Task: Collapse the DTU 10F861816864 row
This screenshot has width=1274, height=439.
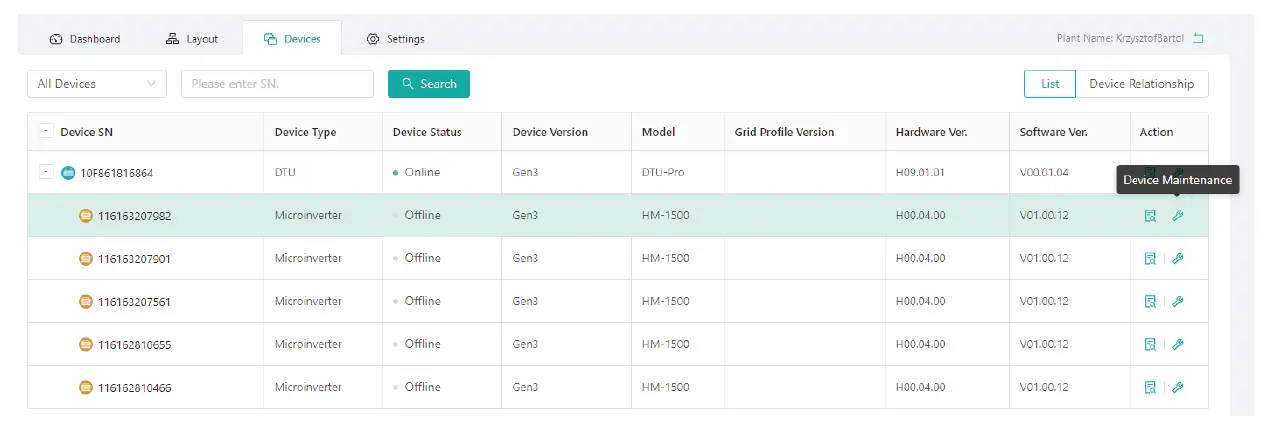Action: 45,172
